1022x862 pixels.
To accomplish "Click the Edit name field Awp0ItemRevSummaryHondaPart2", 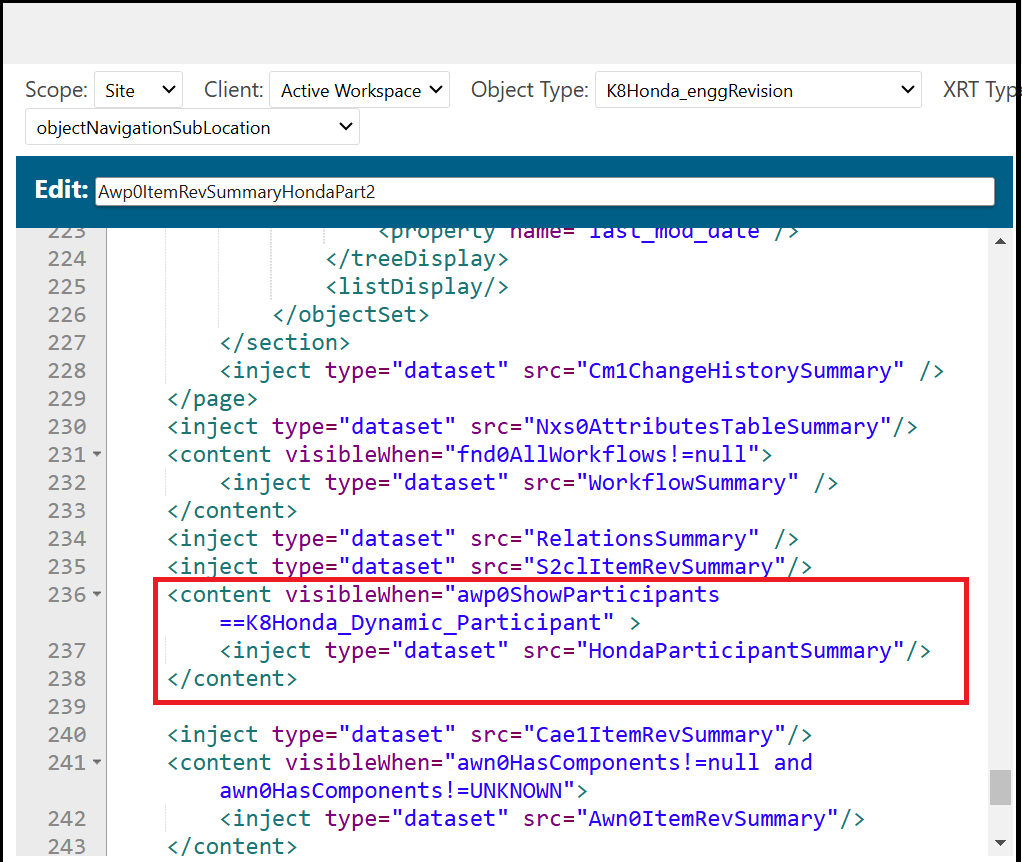I will tap(544, 191).
